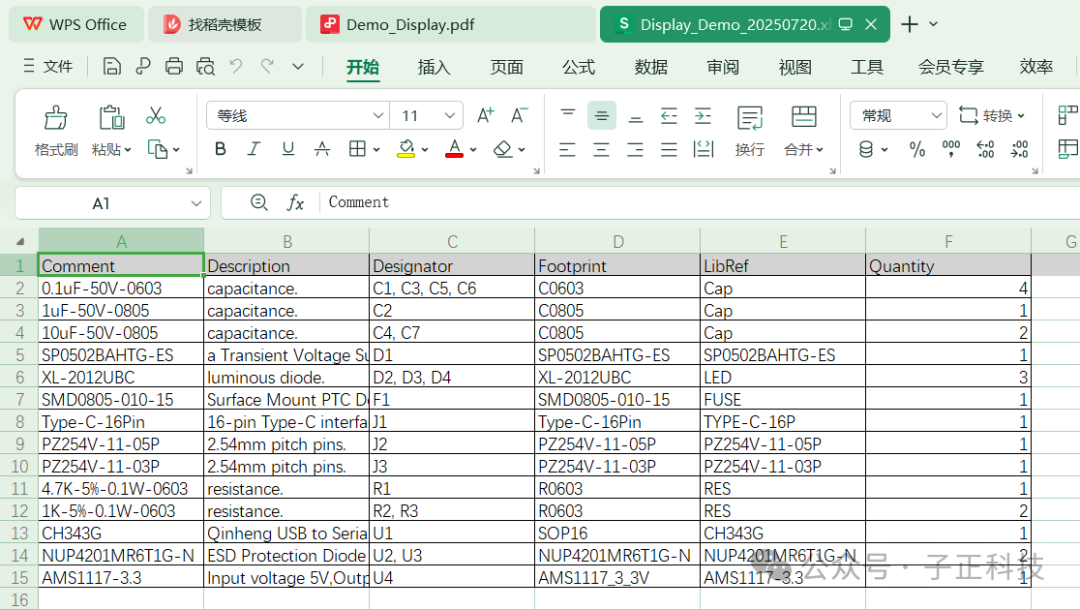The width and height of the screenshot is (1080, 610).
Task: Click the Increase Indent icon
Action: 703,115
